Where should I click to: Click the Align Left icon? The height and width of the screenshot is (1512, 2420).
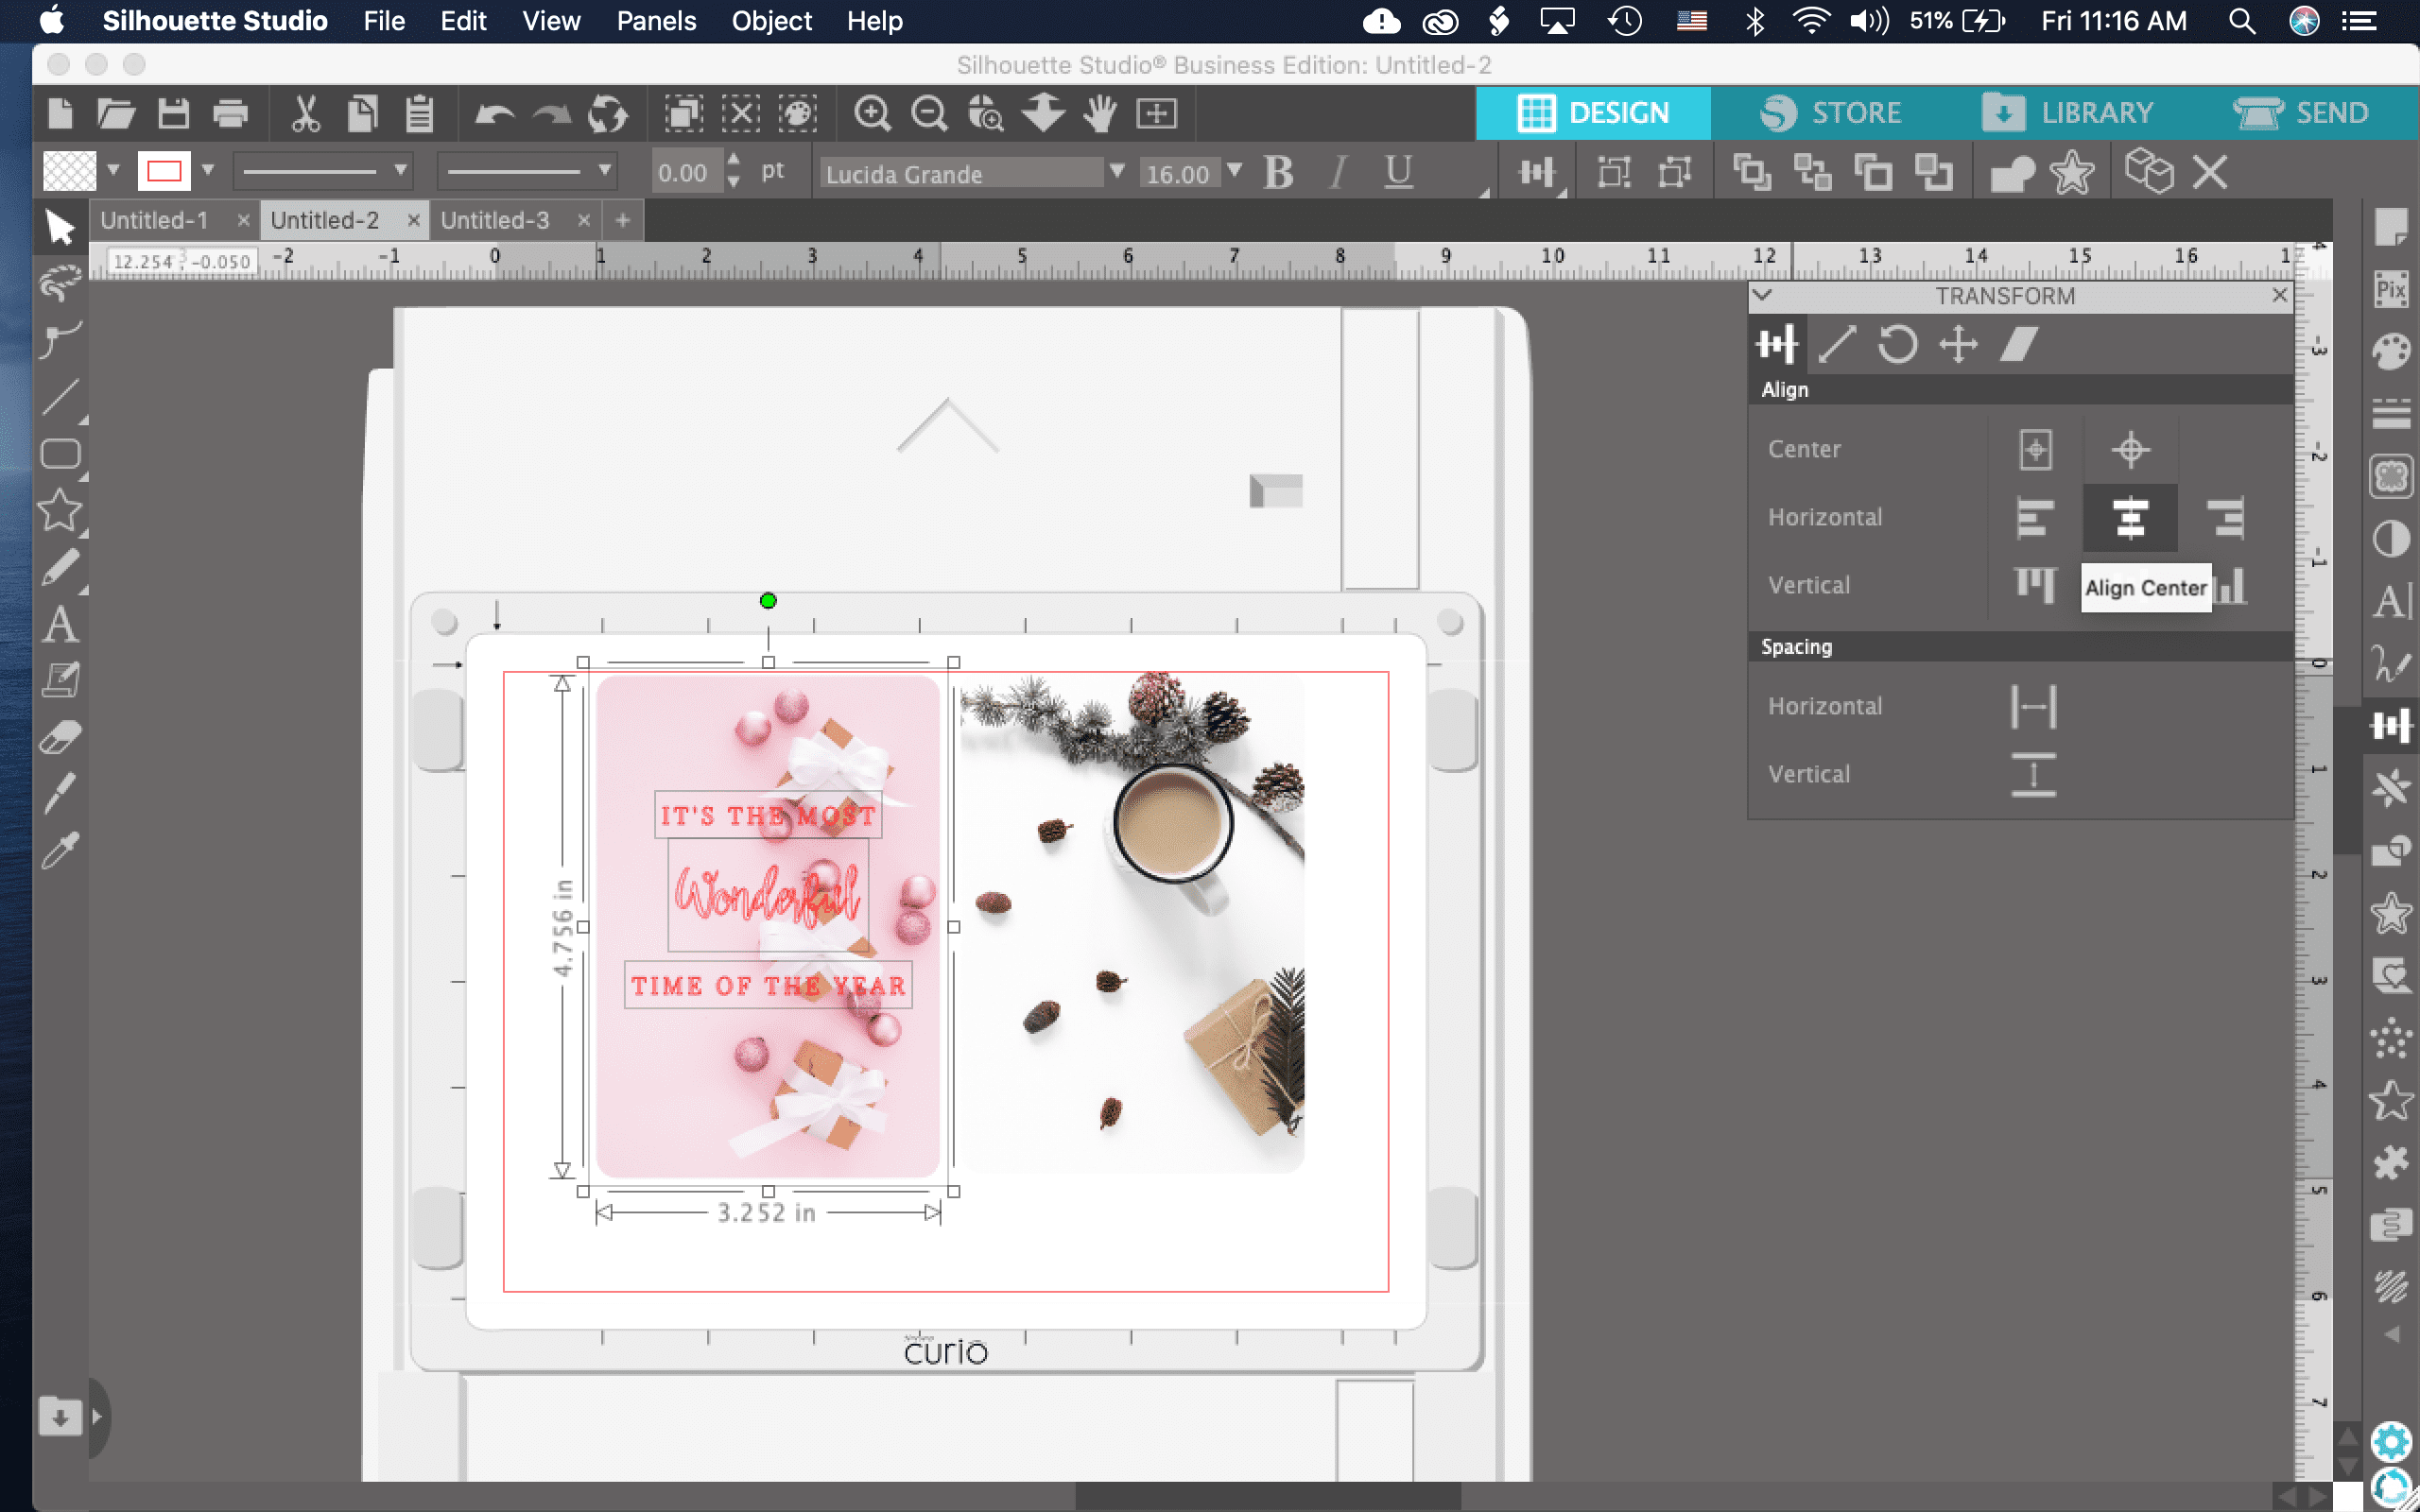pos(2034,517)
